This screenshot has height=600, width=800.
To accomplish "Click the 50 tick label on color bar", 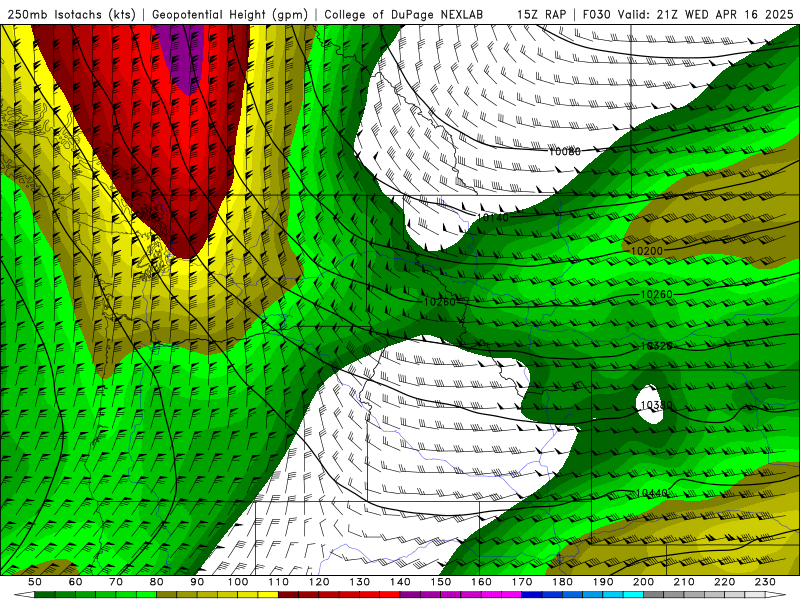I will coord(35,582).
